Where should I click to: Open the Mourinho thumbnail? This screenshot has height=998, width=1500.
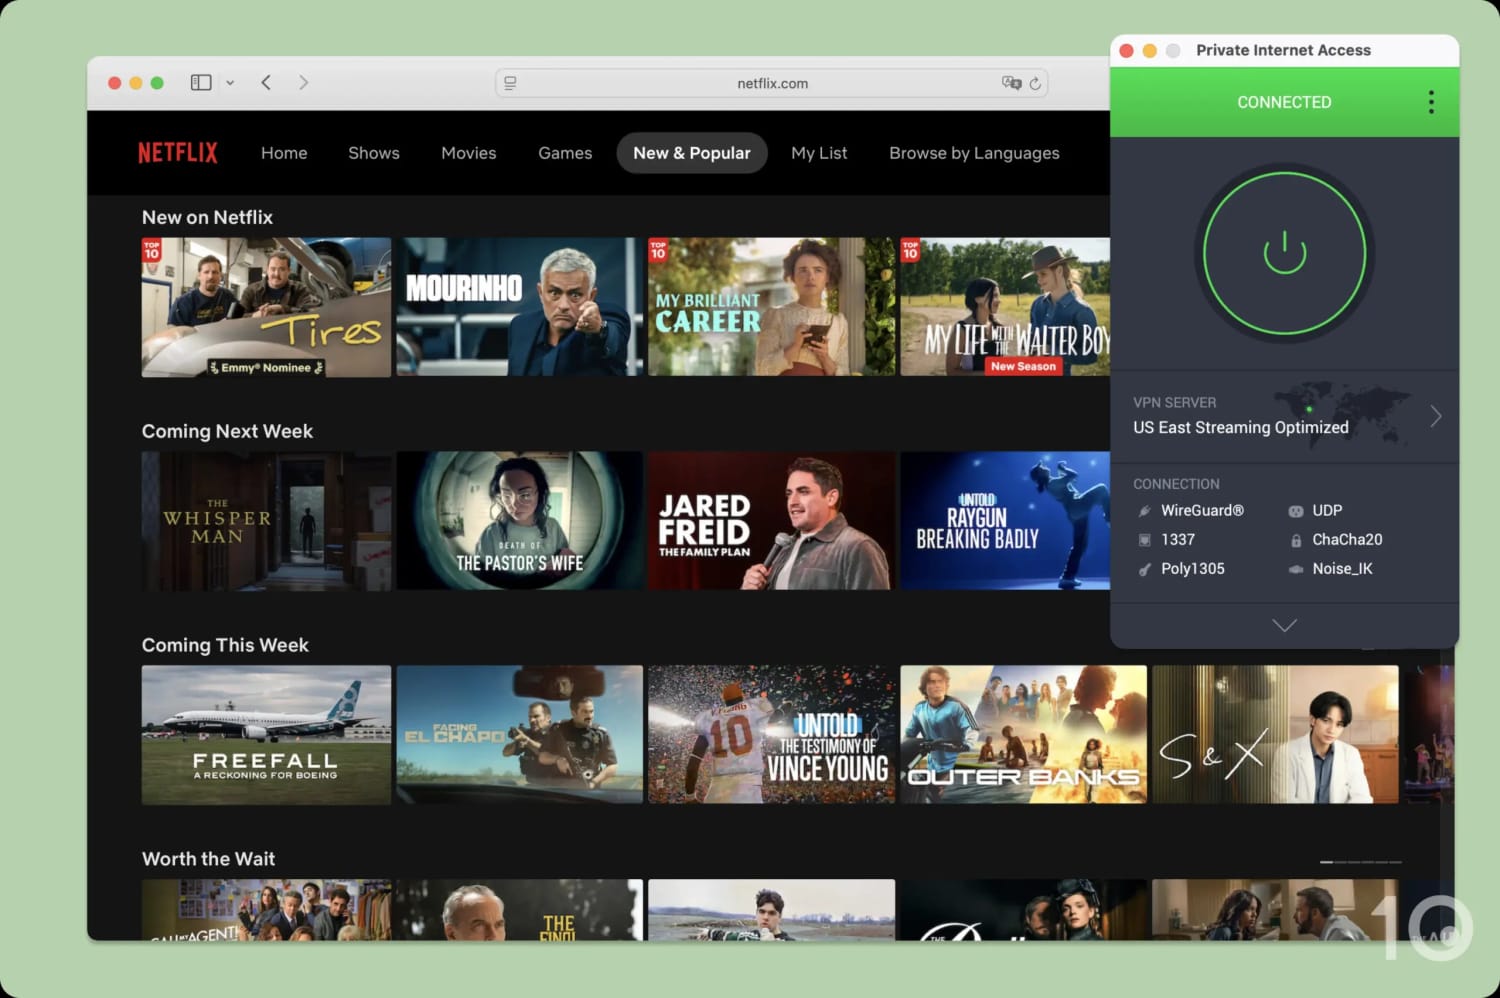pos(520,307)
